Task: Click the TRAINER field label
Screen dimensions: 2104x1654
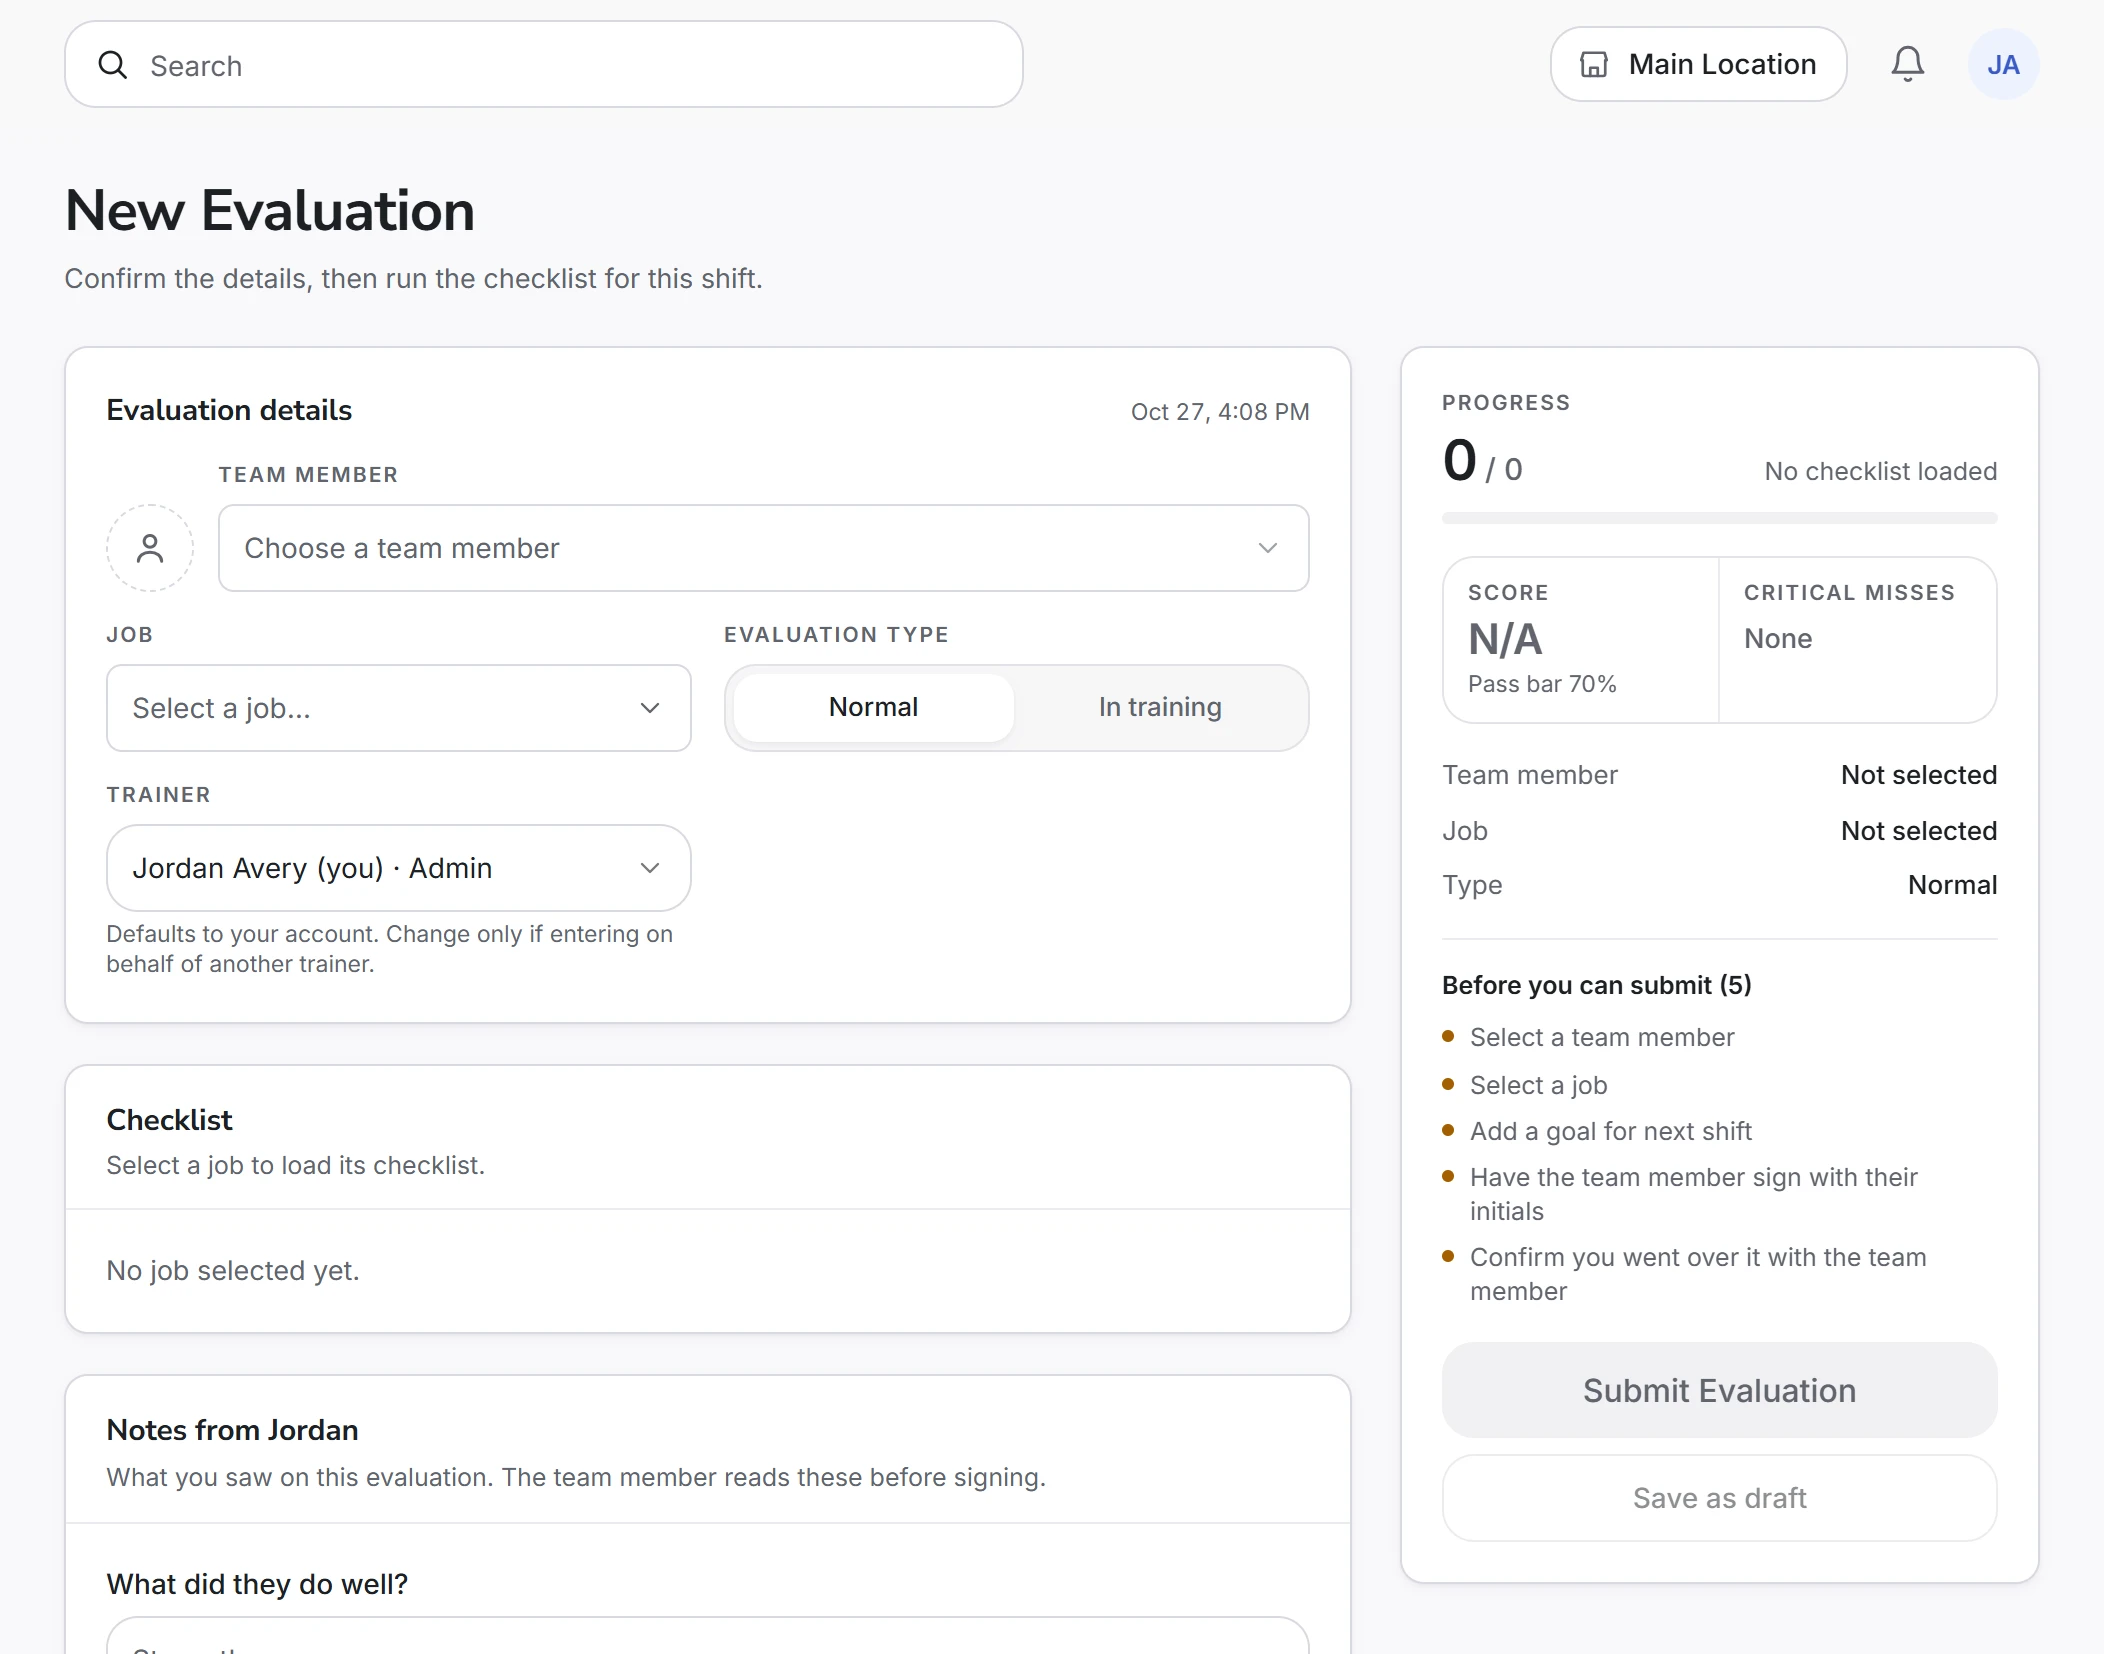Action: (158, 795)
